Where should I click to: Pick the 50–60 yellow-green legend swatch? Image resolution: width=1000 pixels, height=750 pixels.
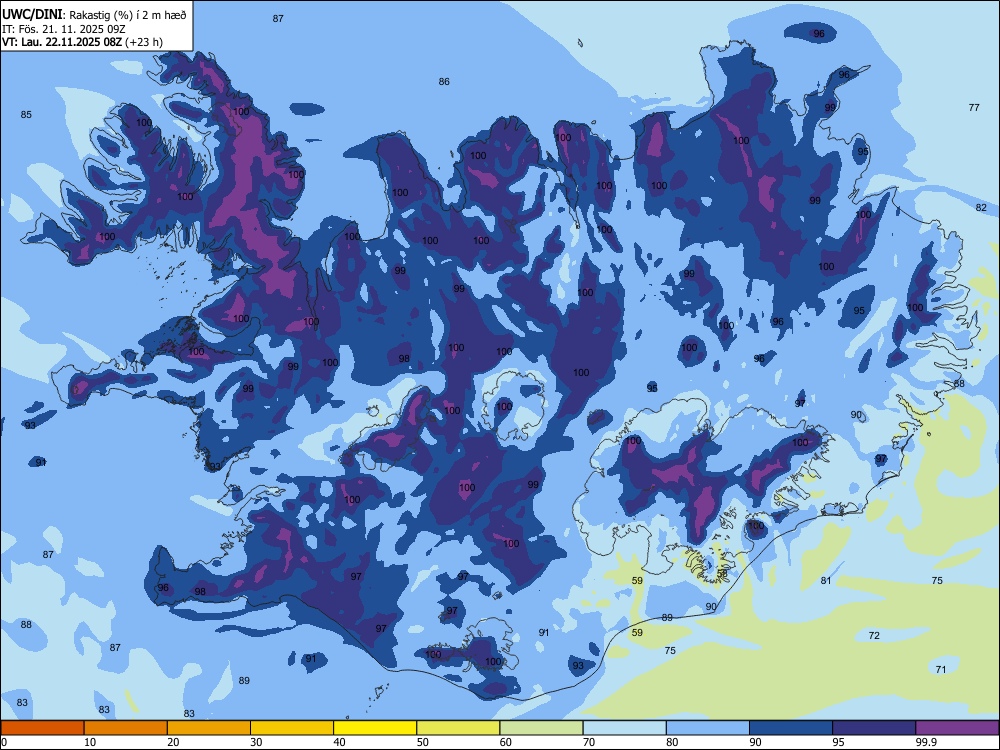[458, 728]
